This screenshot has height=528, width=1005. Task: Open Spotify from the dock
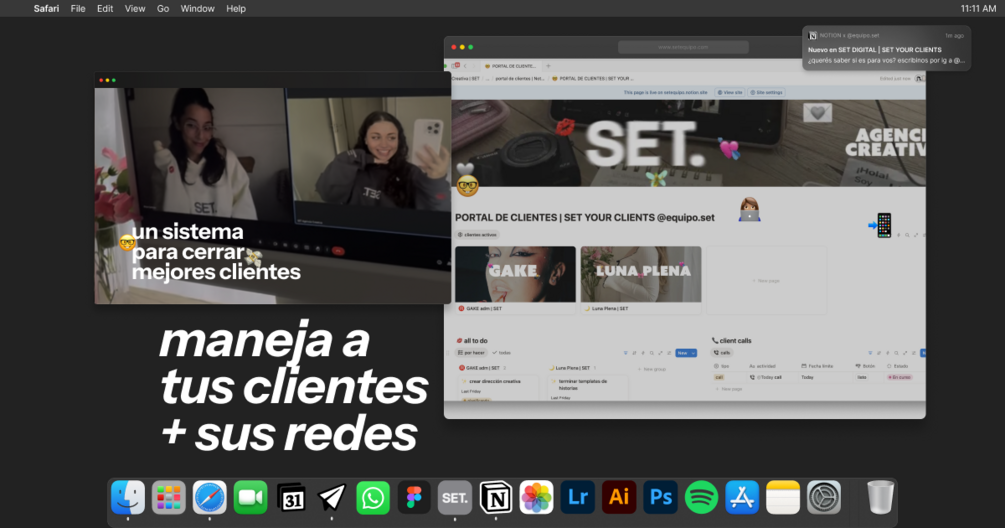701,497
